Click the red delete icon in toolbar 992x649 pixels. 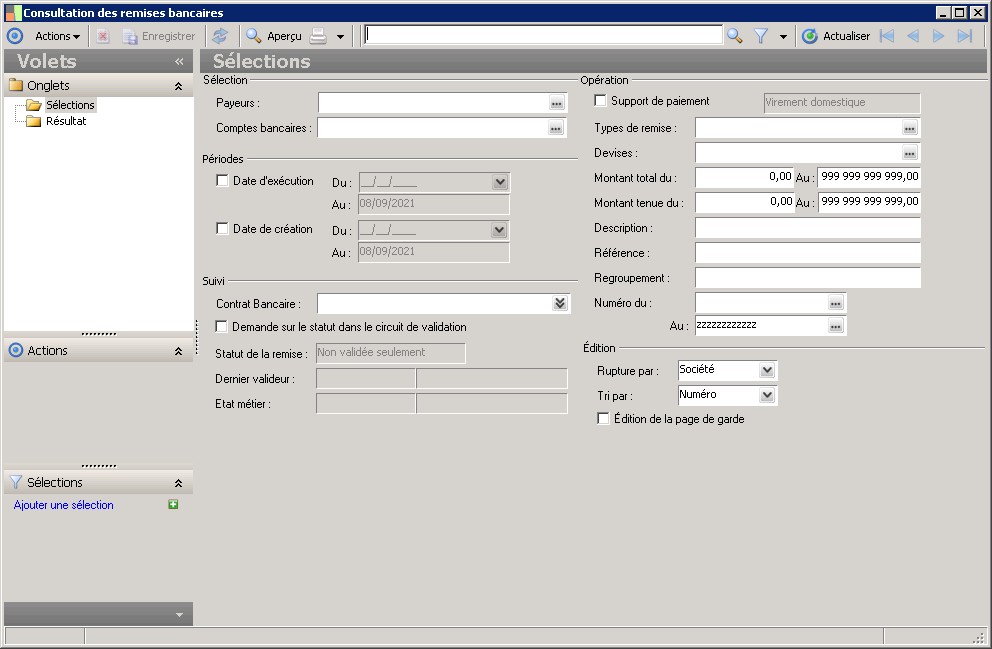(x=102, y=36)
